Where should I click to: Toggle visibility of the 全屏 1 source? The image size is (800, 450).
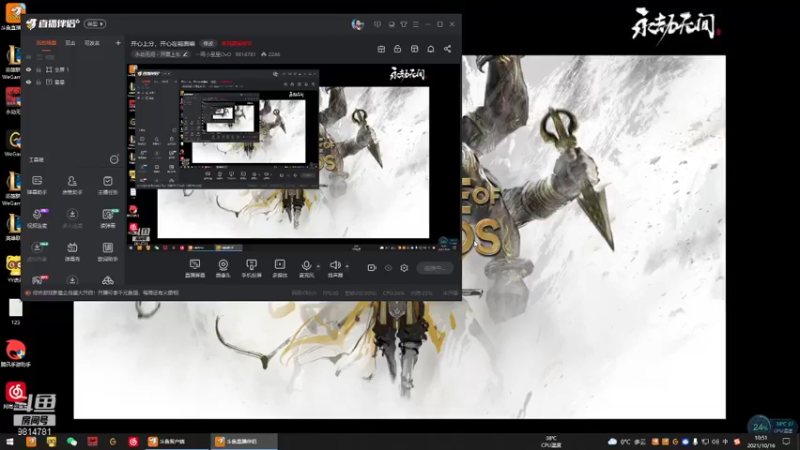[29, 69]
